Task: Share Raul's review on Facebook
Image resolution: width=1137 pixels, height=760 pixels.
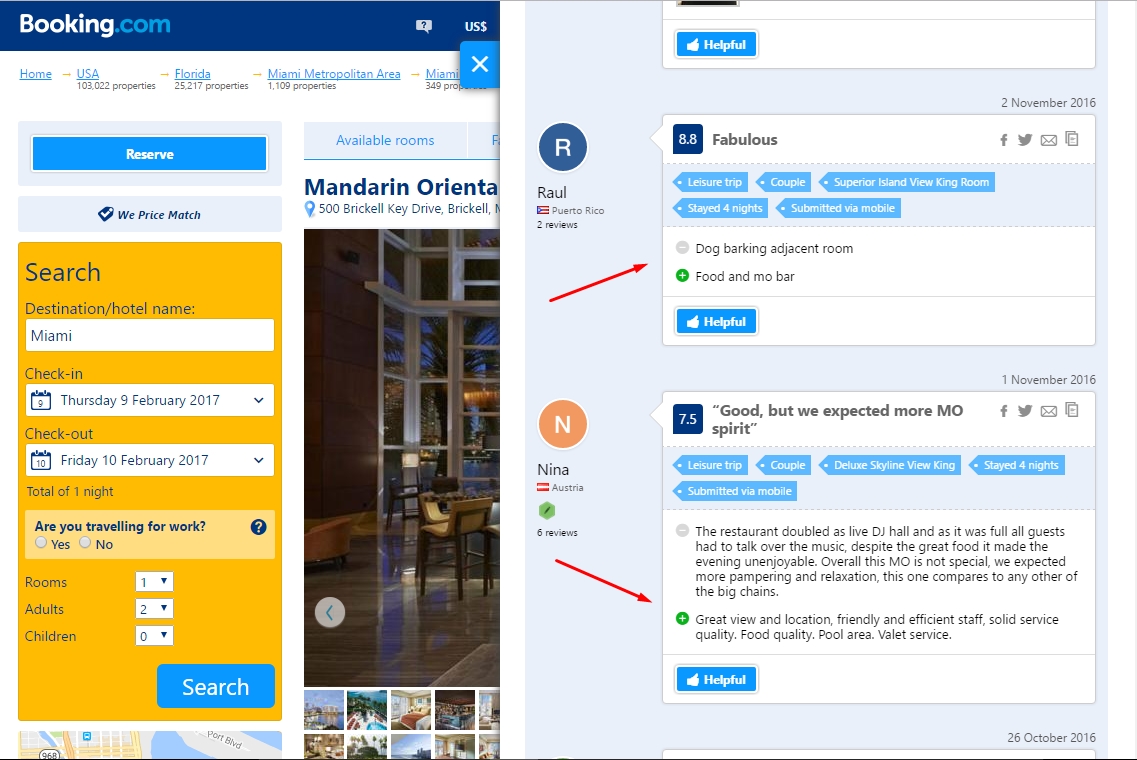Action: click(x=1004, y=140)
